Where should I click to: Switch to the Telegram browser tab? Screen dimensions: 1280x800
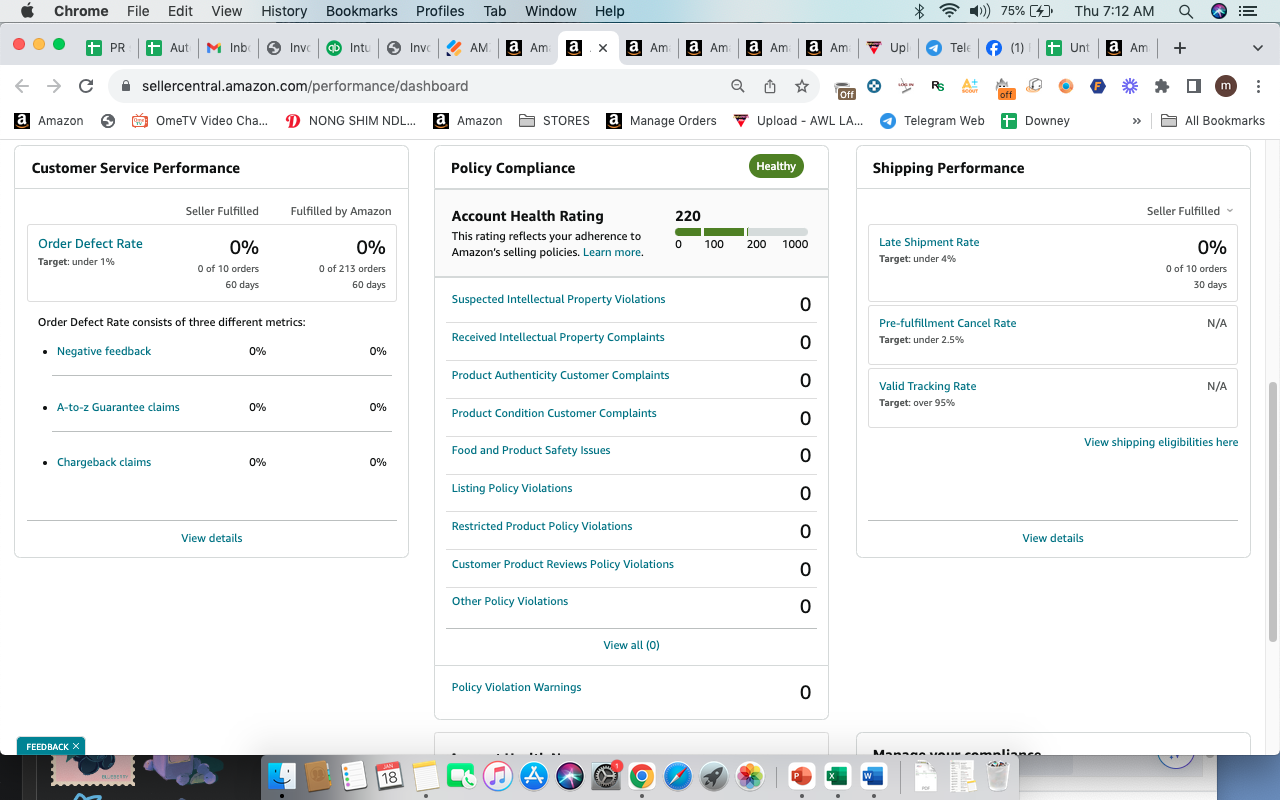(x=948, y=47)
